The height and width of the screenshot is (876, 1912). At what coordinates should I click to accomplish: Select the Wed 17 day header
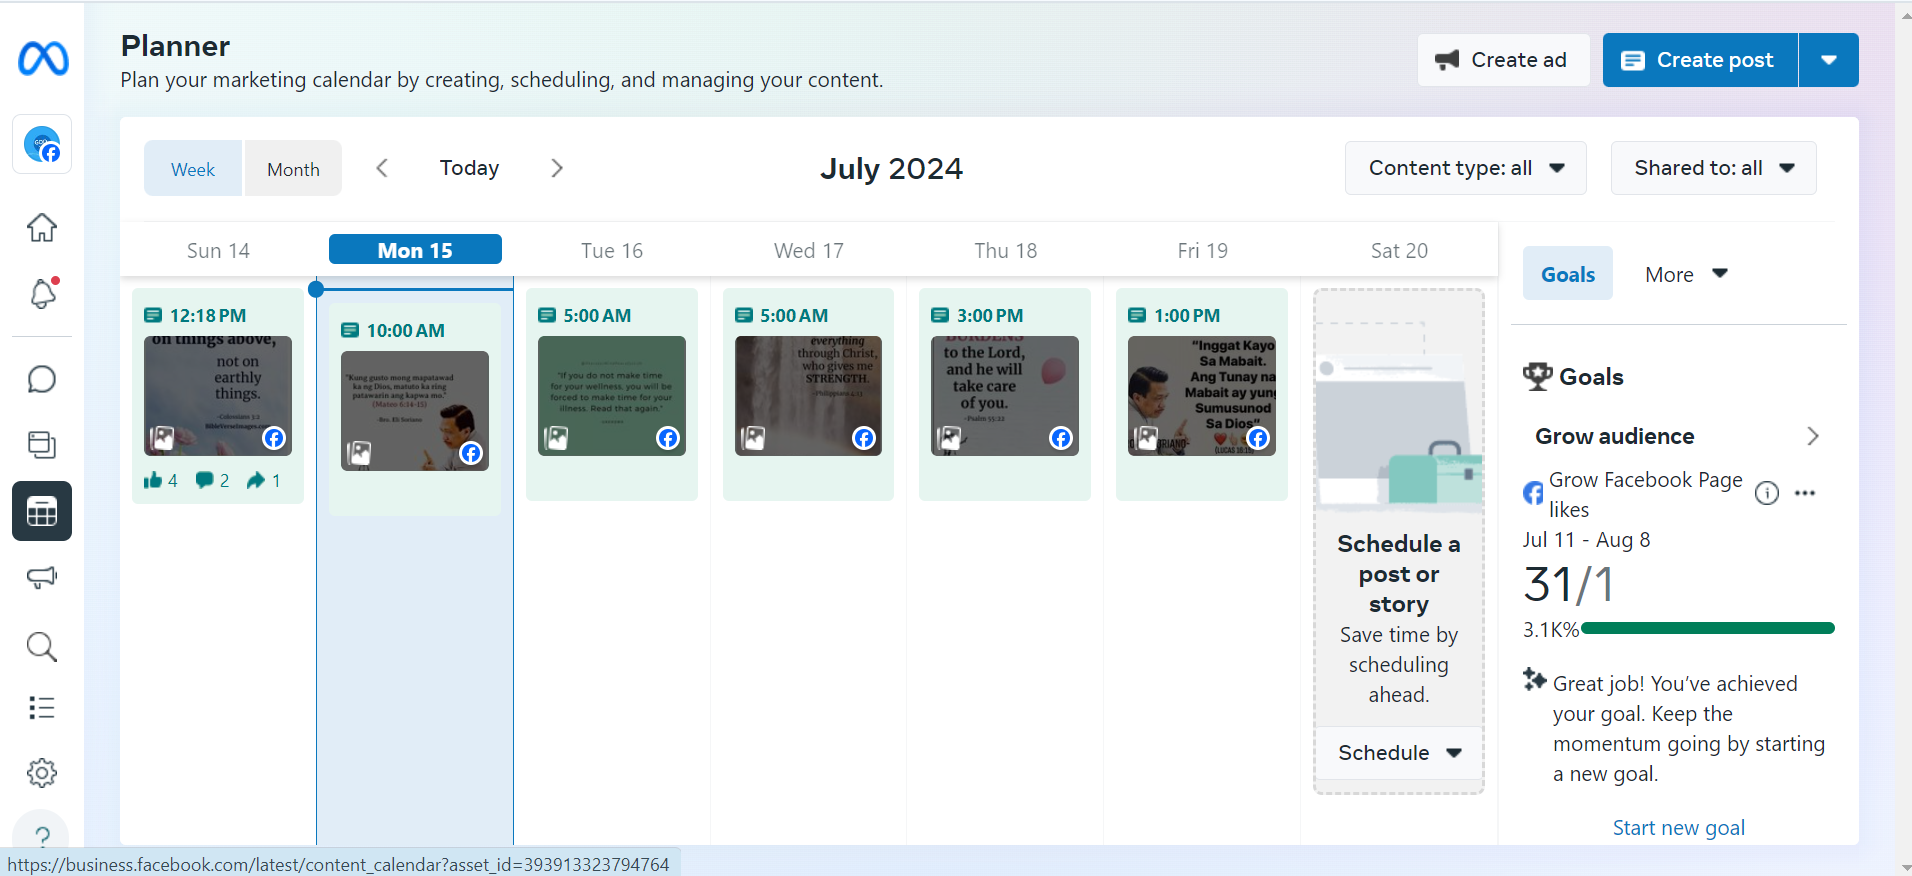tap(809, 251)
